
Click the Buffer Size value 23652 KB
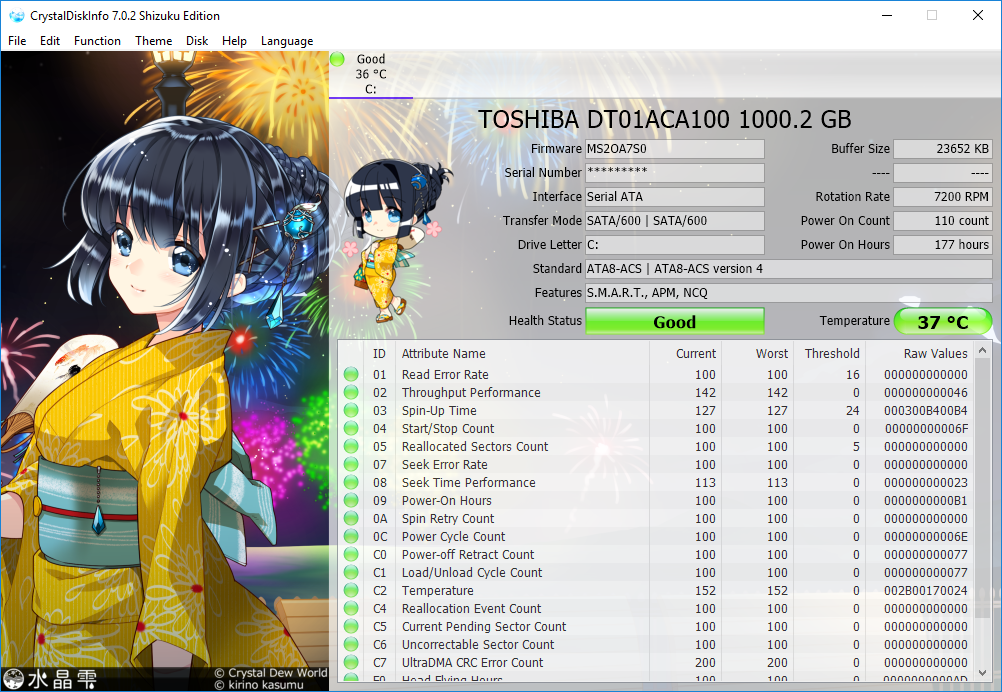(943, 149)
